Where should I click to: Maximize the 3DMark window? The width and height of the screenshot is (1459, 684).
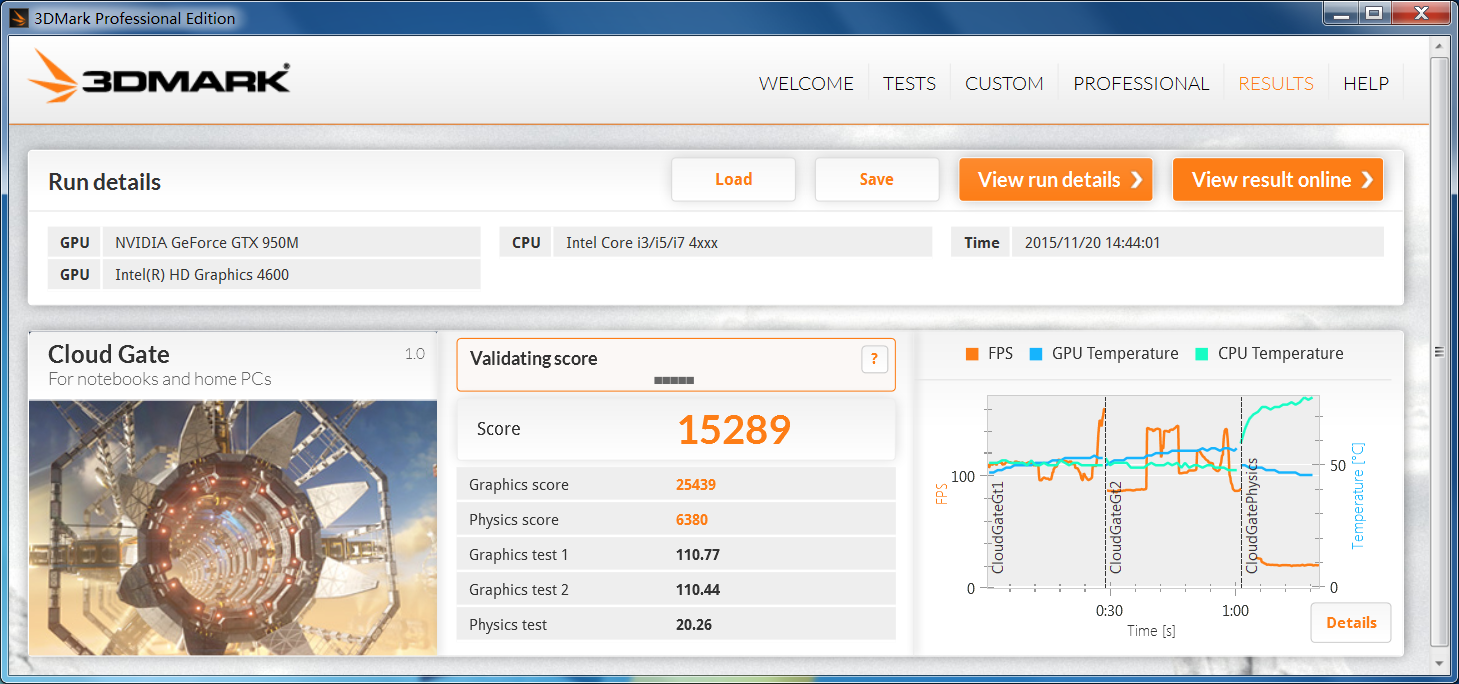tap(1375, 13)
